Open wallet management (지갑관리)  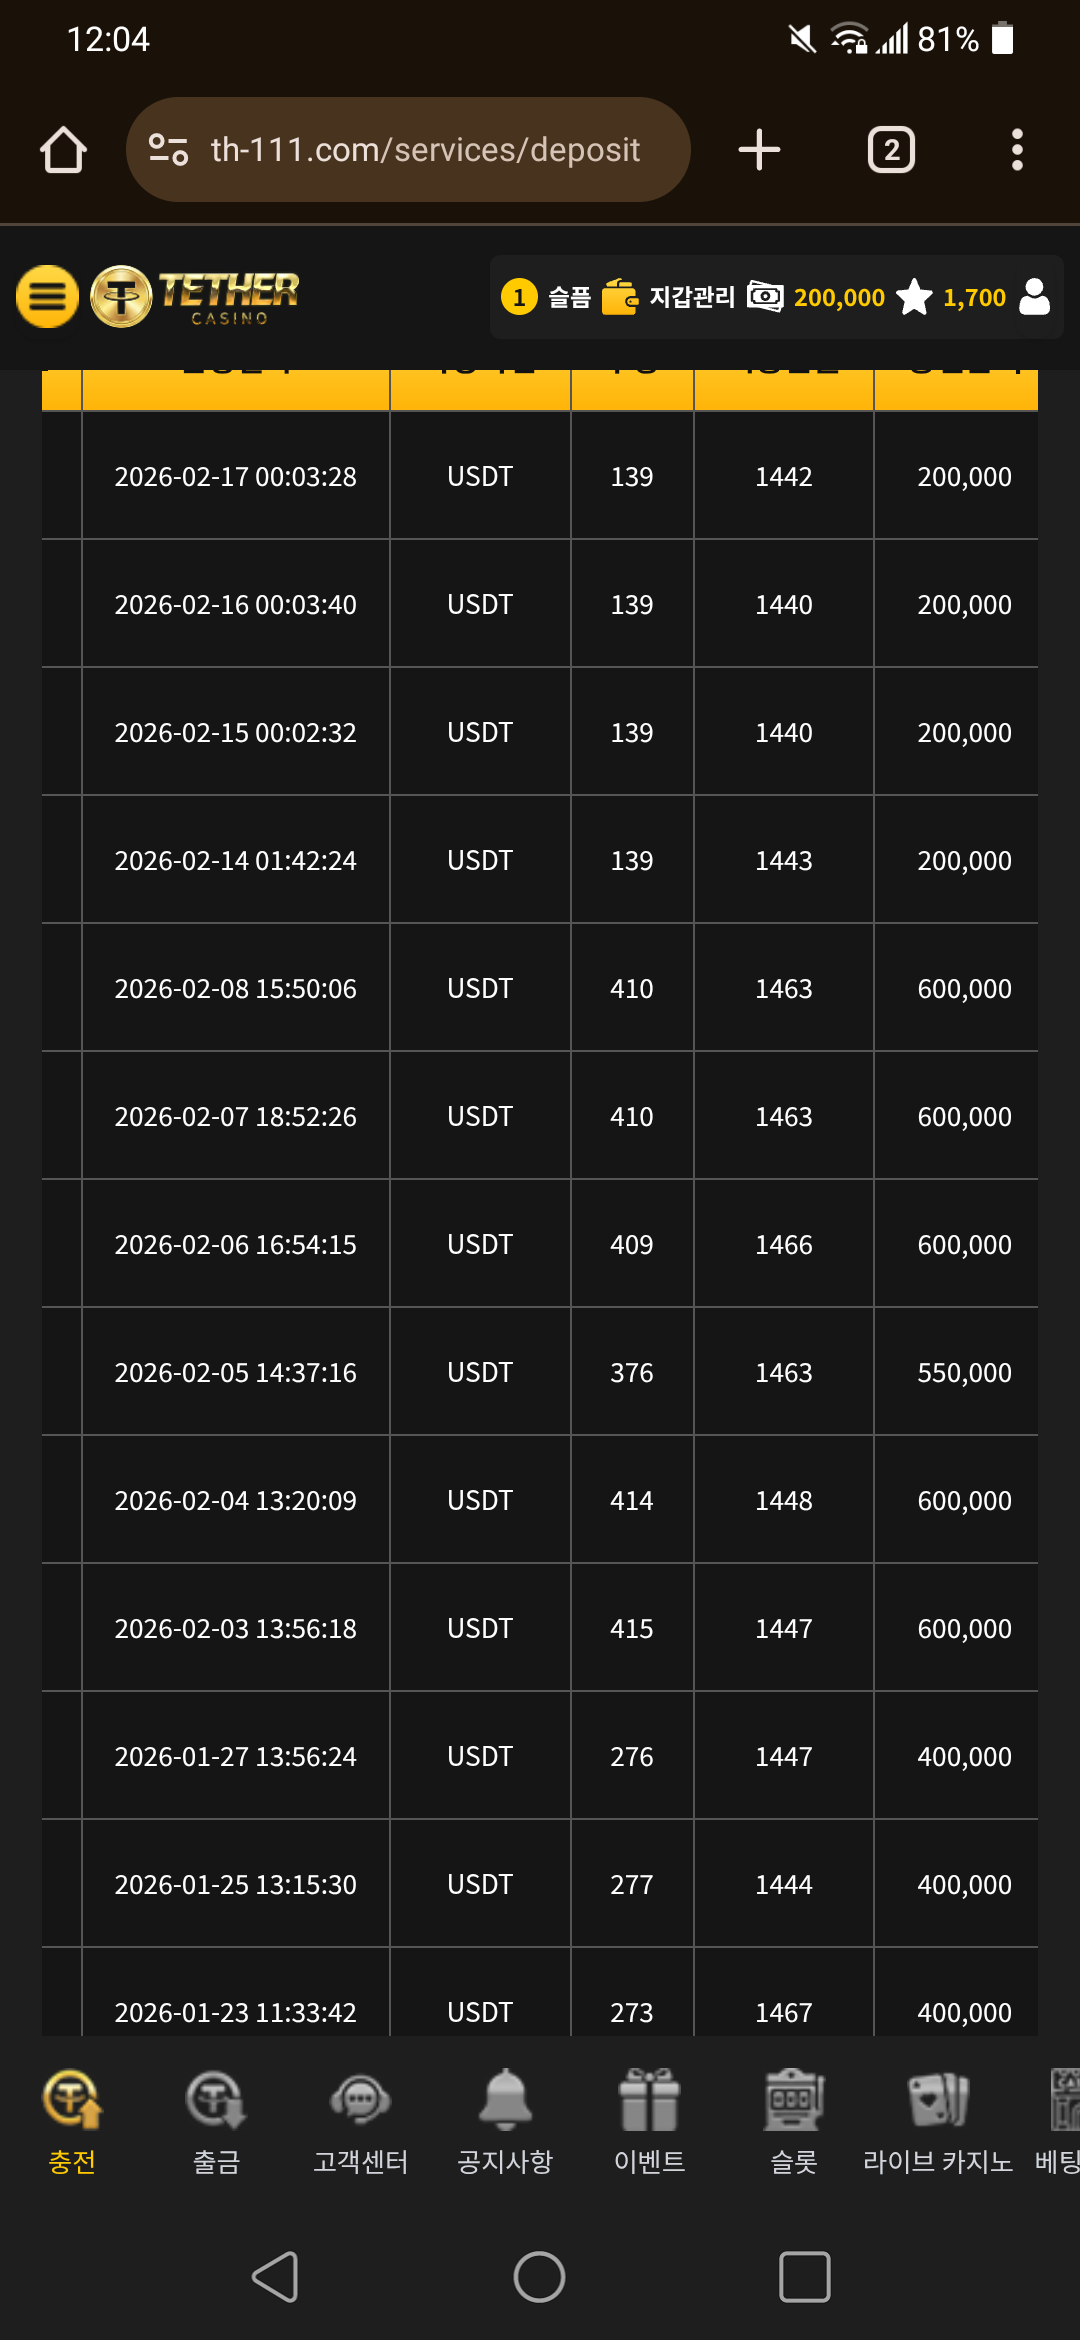669,297
